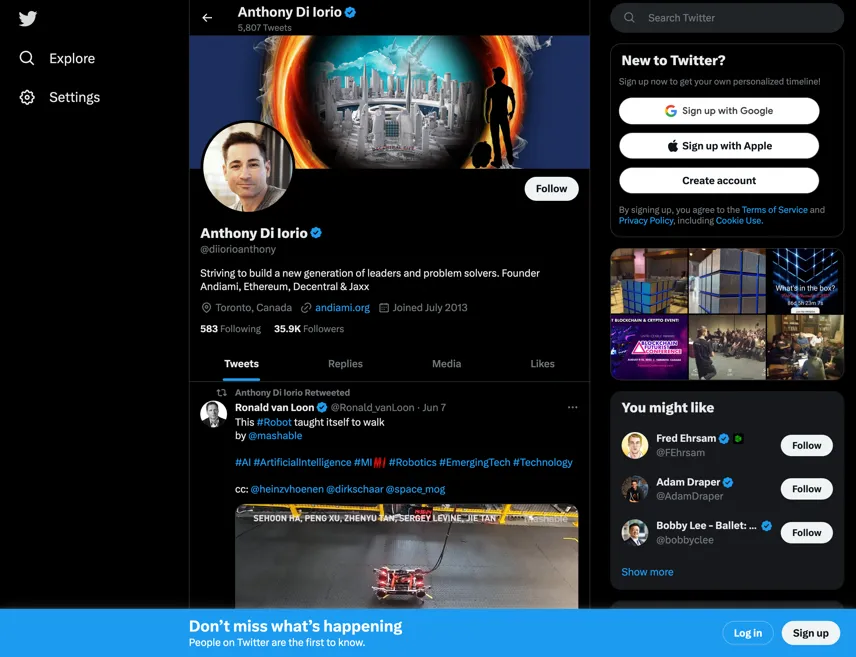Select the Tweets tab
The height and width of the screenshot is (657, 856).
[241, 364]
